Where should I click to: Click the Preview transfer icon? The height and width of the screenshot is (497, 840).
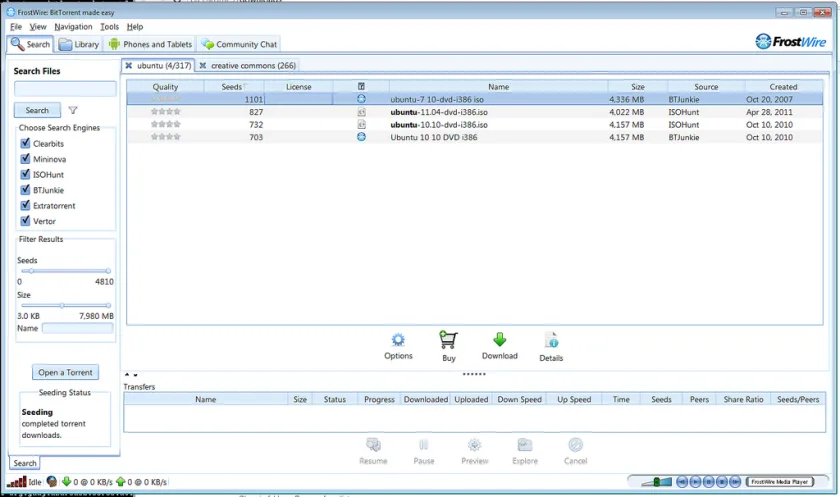pos(474,445)
